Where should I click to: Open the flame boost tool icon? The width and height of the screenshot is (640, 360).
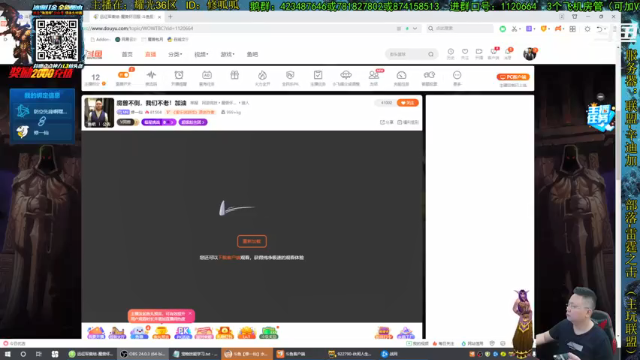coord(262,75)
